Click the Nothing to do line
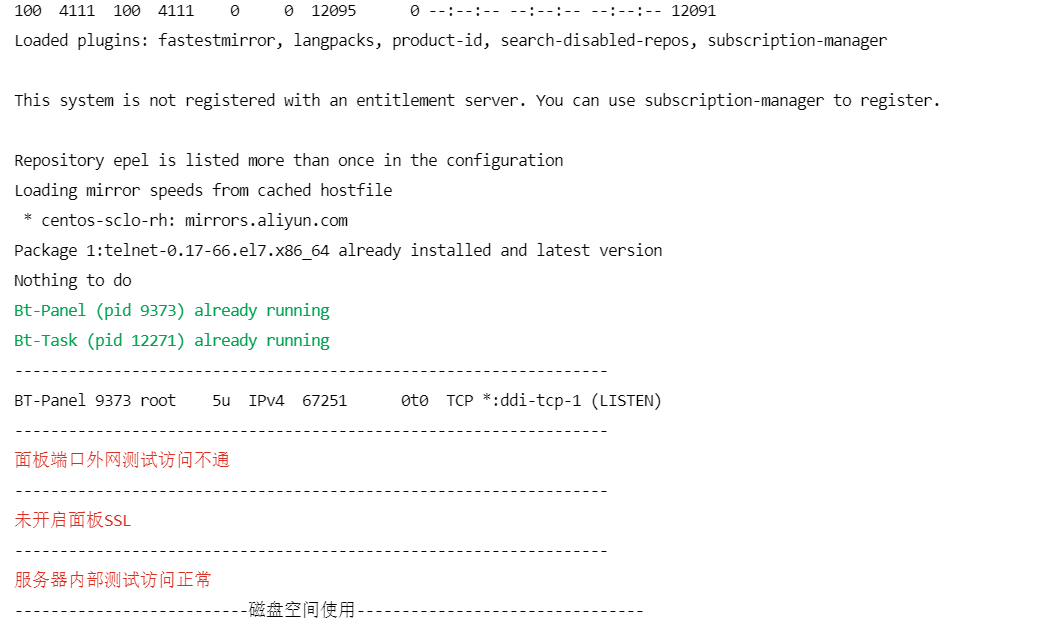This screenshot has height=630, width=1044. tap(73, 280)
